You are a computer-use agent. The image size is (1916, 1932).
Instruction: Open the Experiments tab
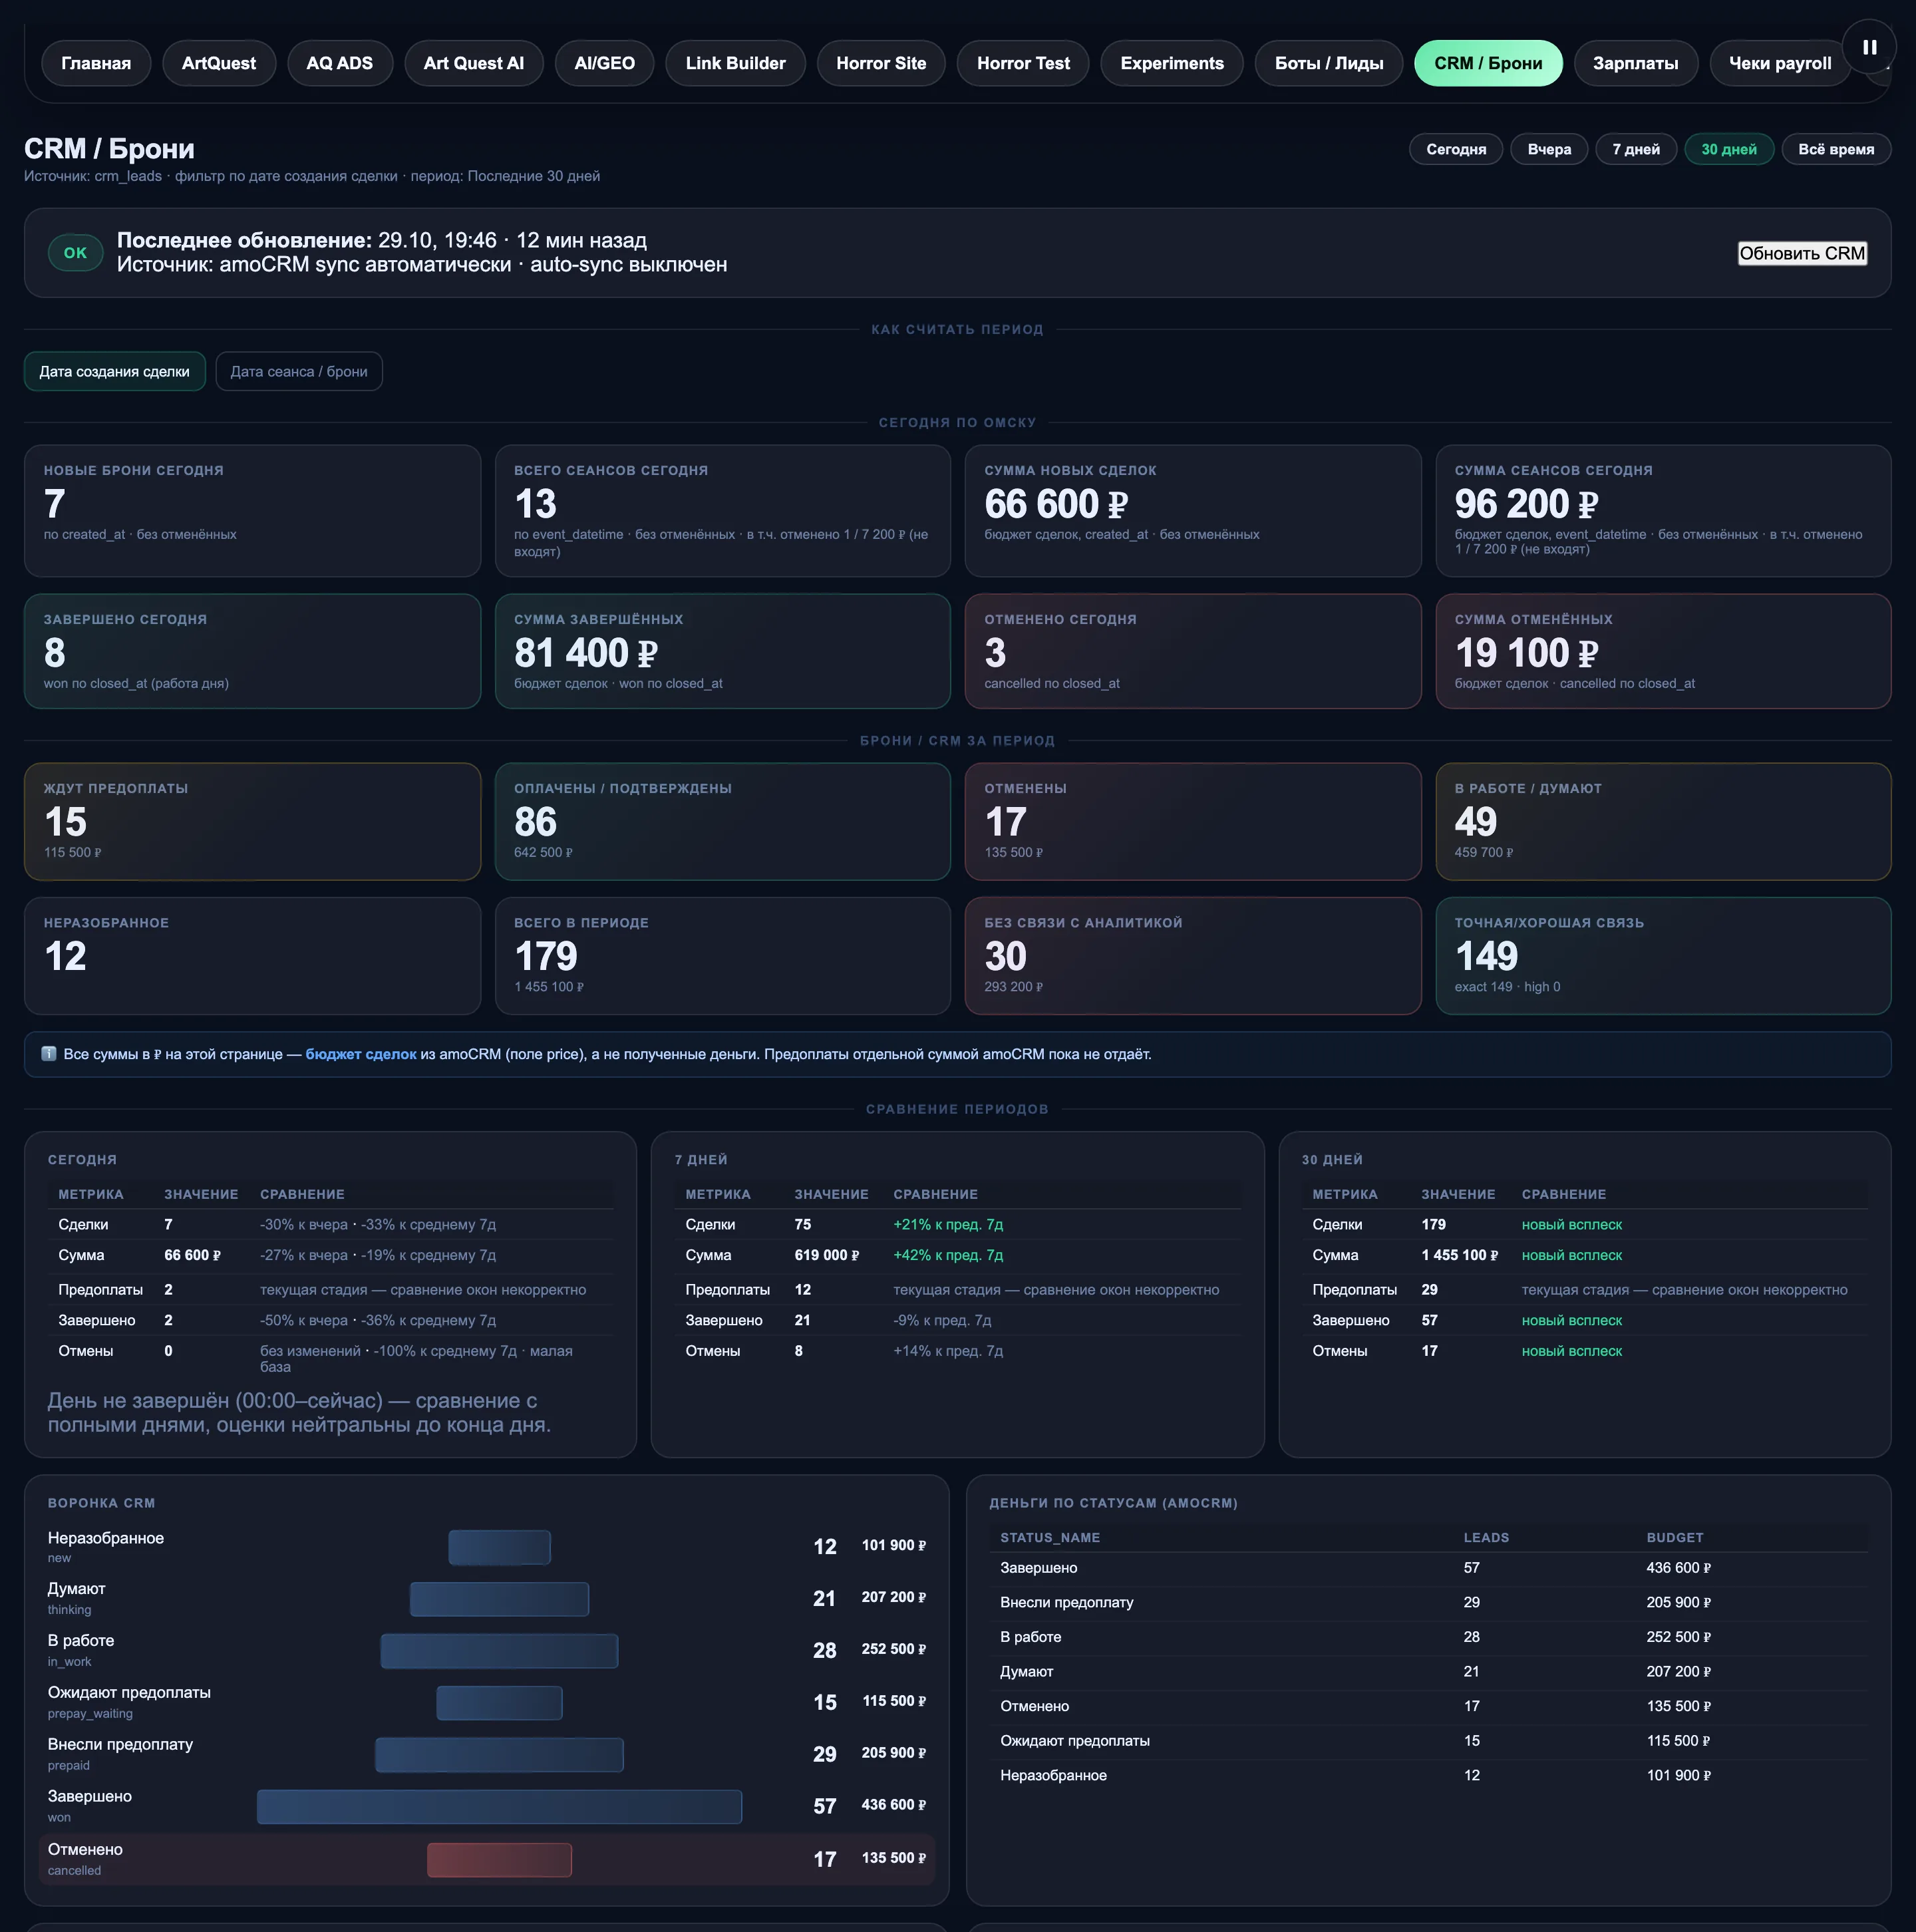1172,63
